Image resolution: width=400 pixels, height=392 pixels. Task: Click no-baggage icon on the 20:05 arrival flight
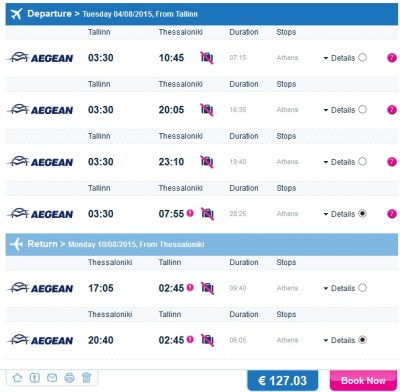(x=207, y=110)
